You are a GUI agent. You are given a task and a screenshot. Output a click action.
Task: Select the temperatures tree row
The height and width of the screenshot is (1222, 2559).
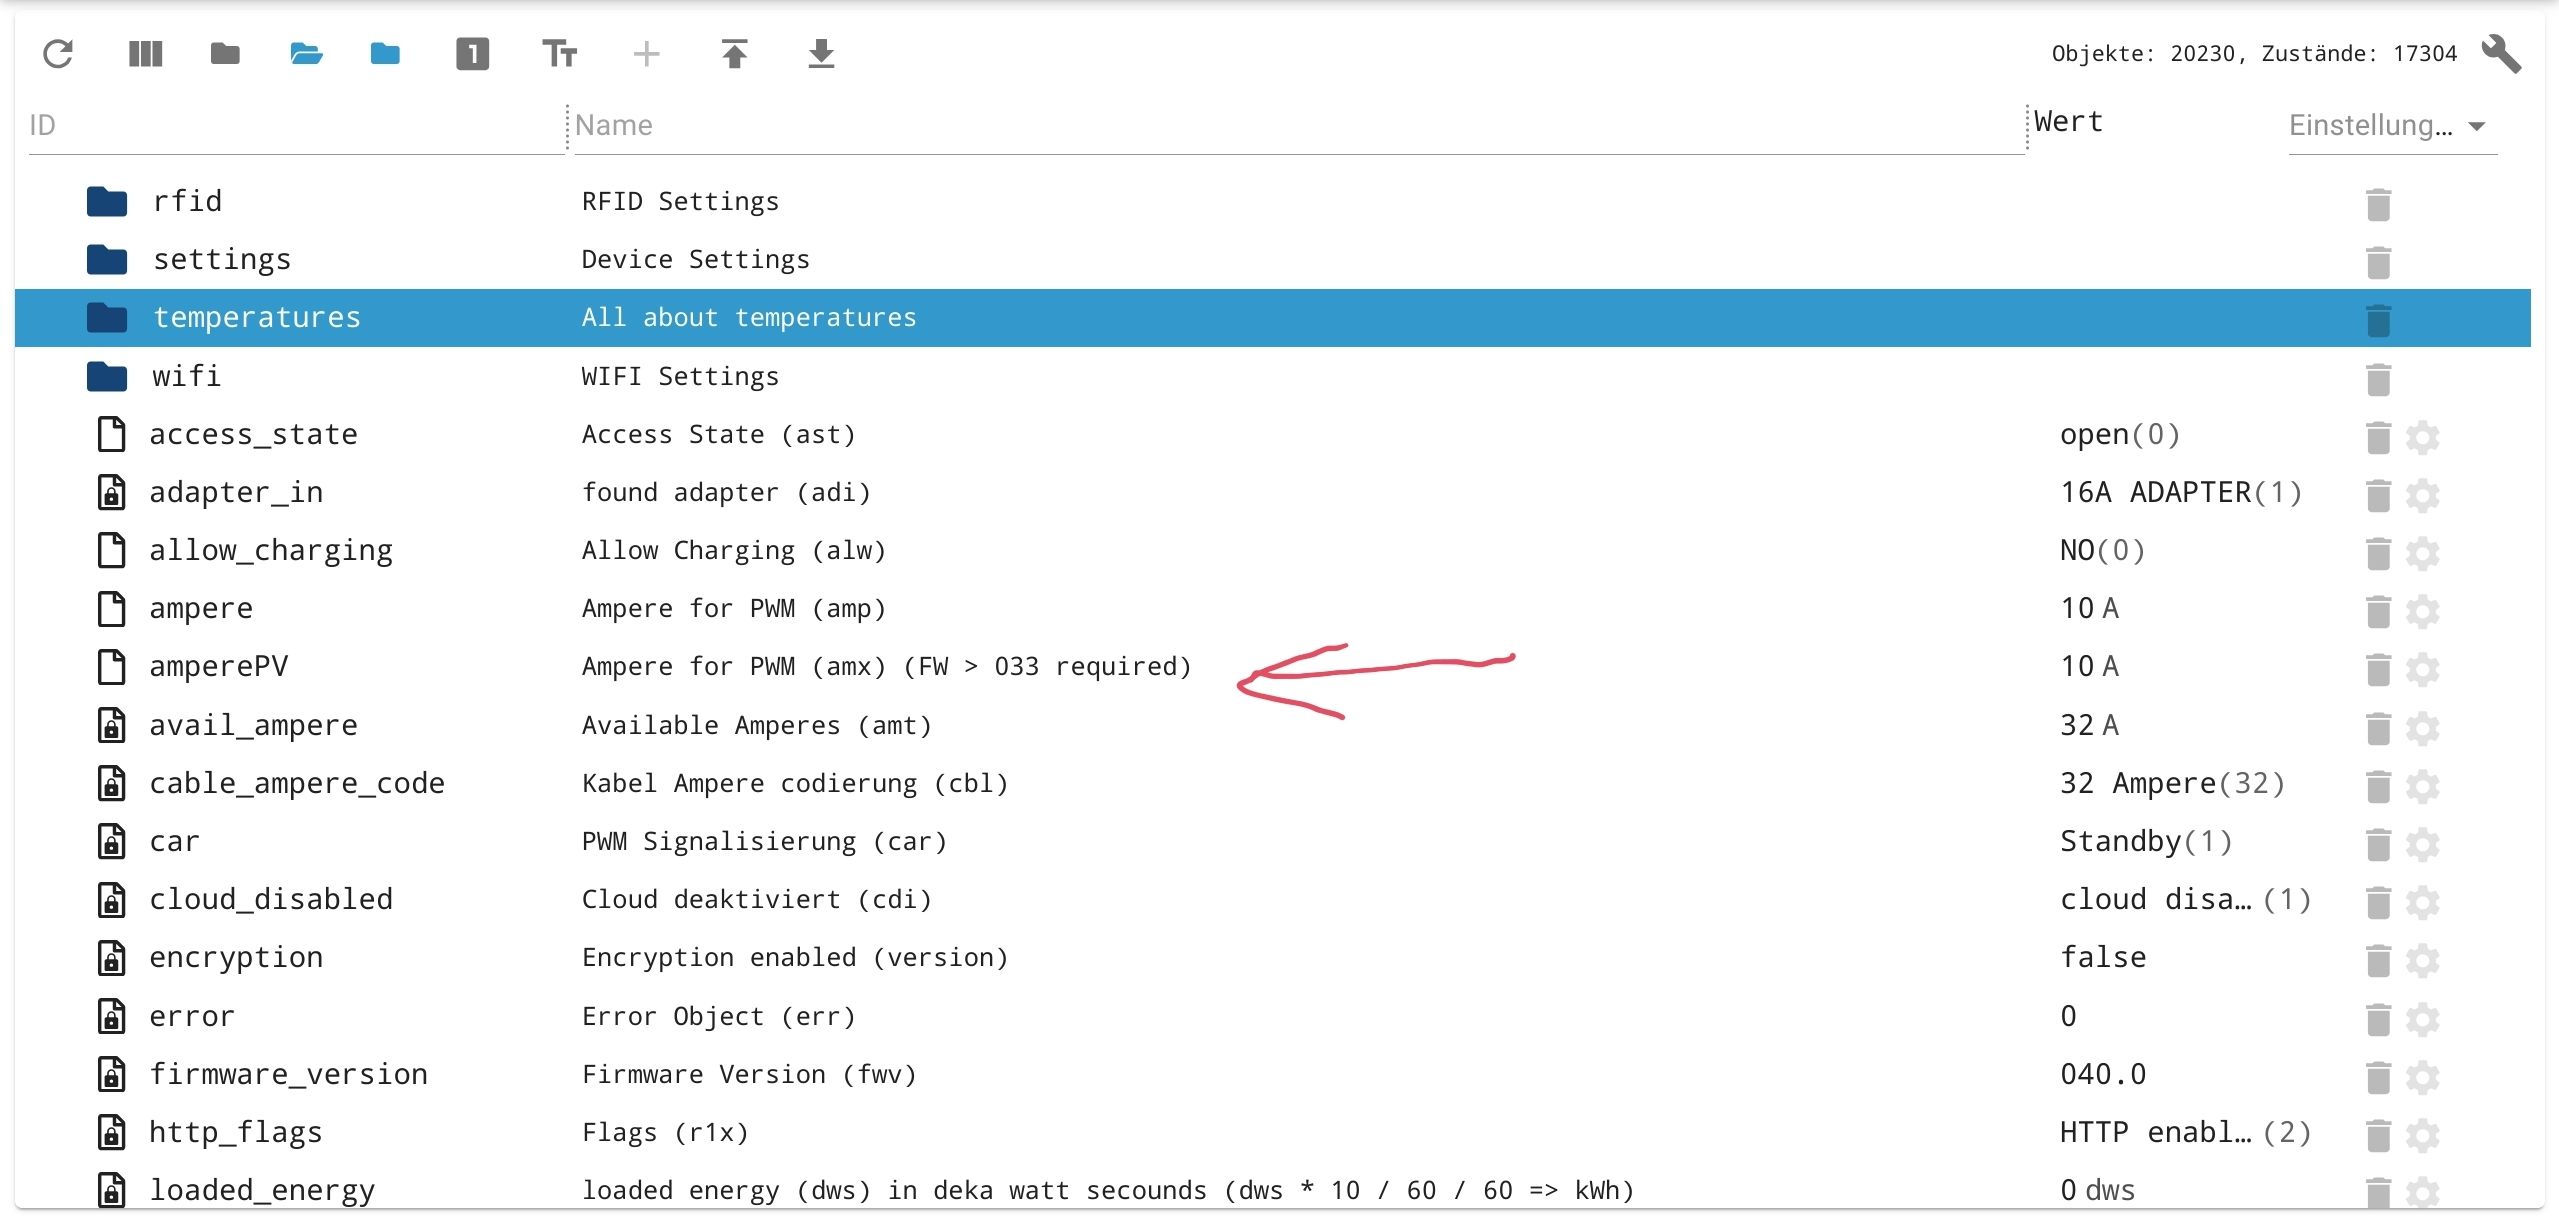click(257, 318)
